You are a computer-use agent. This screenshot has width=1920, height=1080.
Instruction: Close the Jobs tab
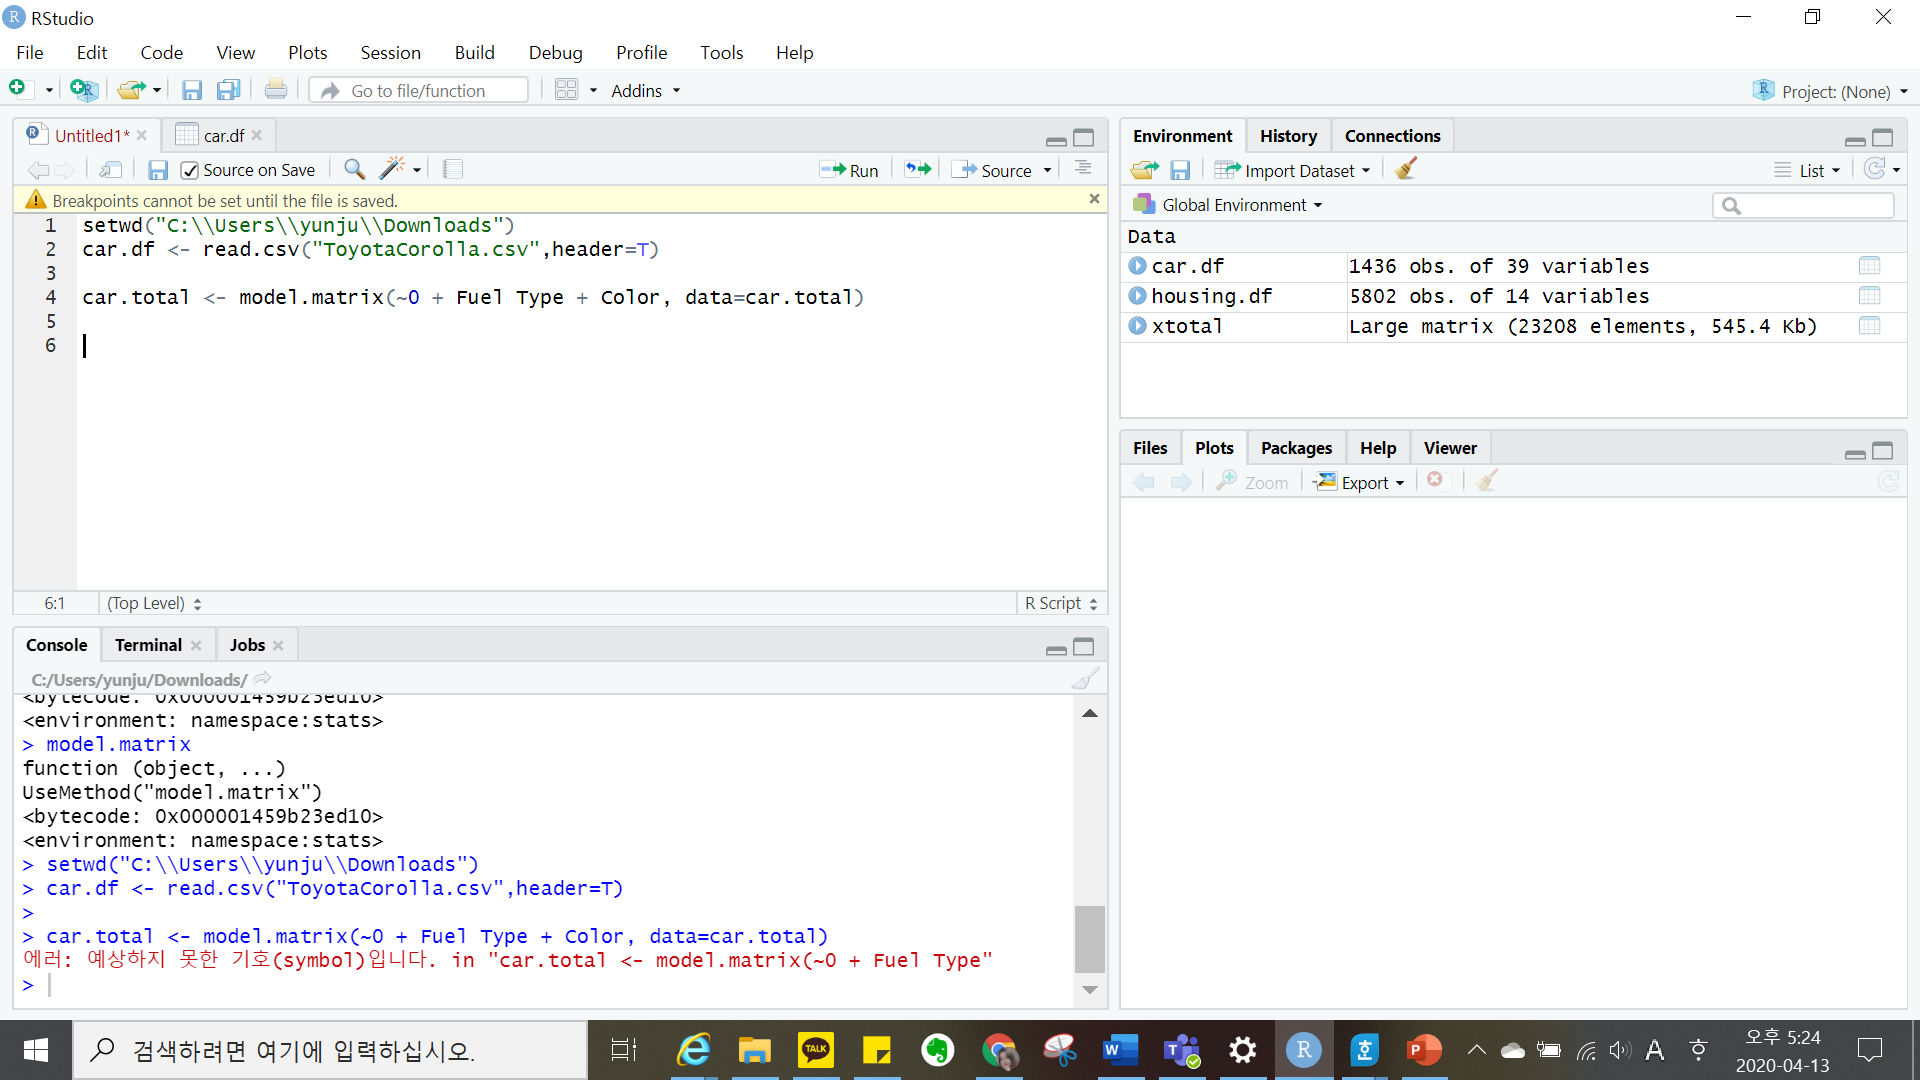pos(278,645)
